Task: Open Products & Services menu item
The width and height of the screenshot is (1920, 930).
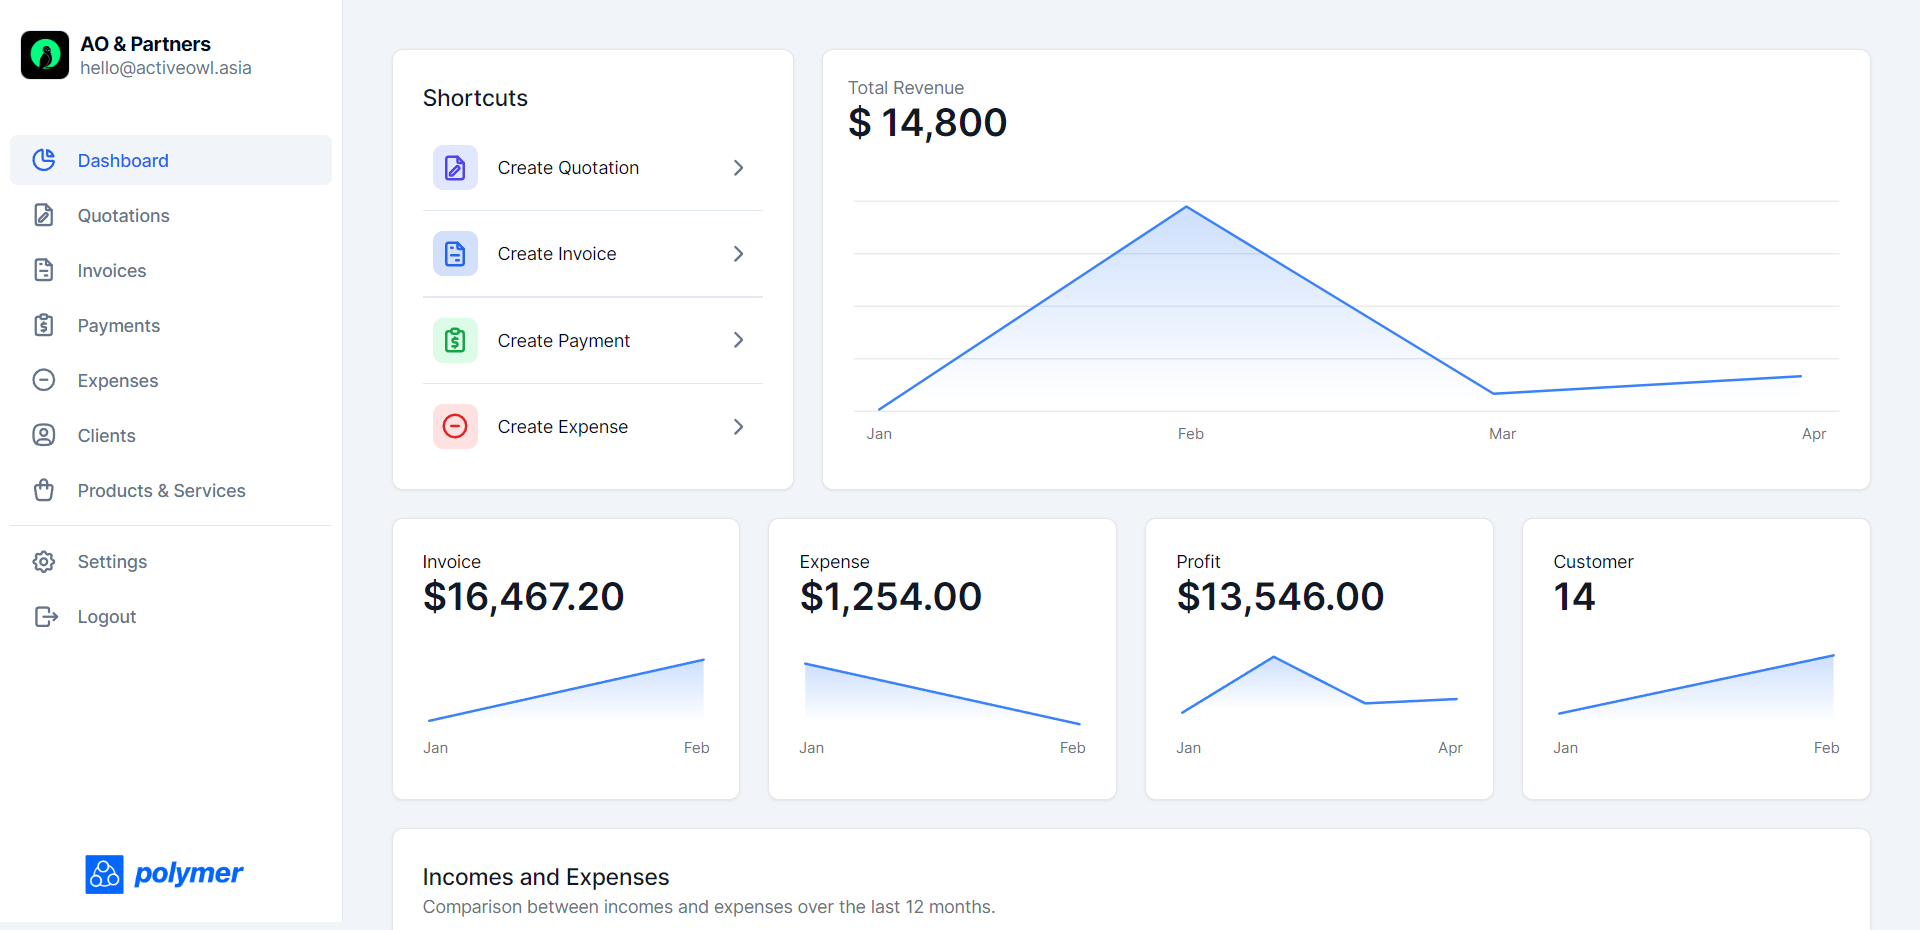Action: (171, 490)
